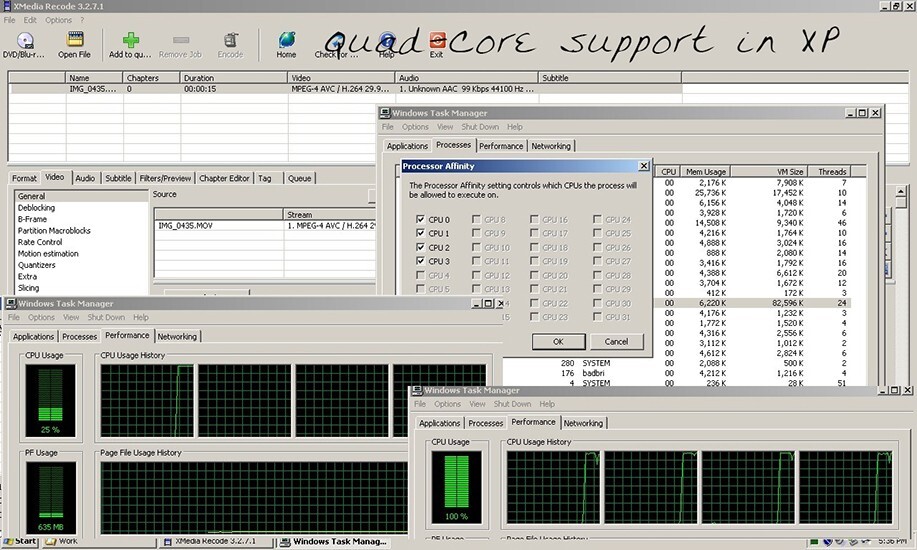Click the Remove Job toolbar icon
This screenshot has height=550, width=917.
pyautogui.click(x=181, y=40)
